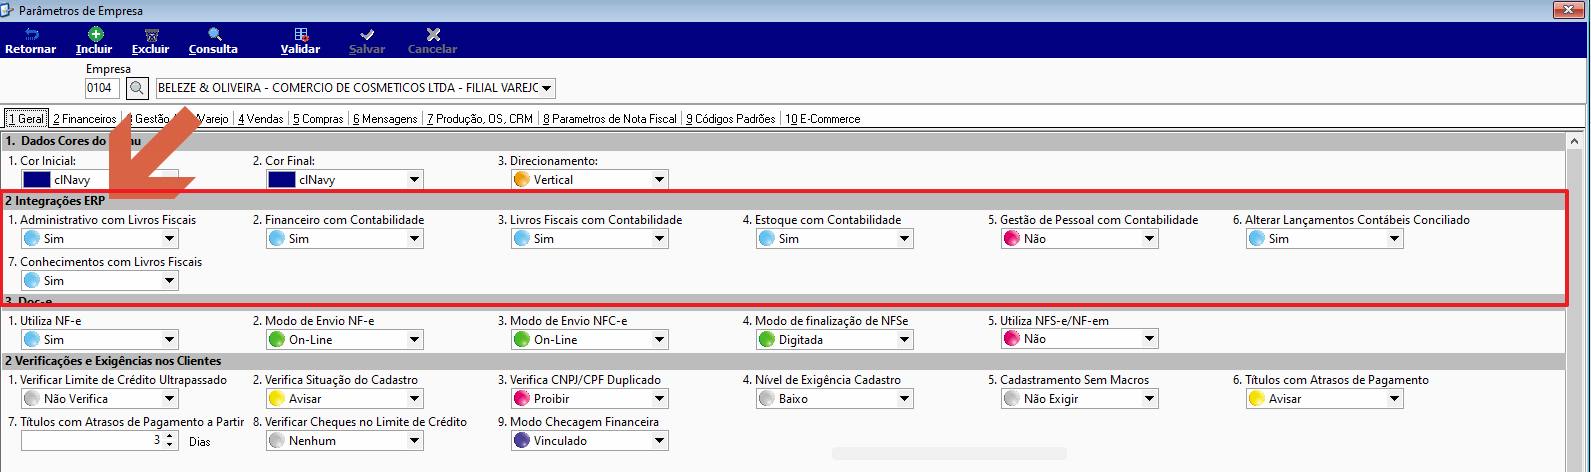Click the Cor Final navy color swatch
The width and height of the screenshot is (1591, 472).
point(282,180)
